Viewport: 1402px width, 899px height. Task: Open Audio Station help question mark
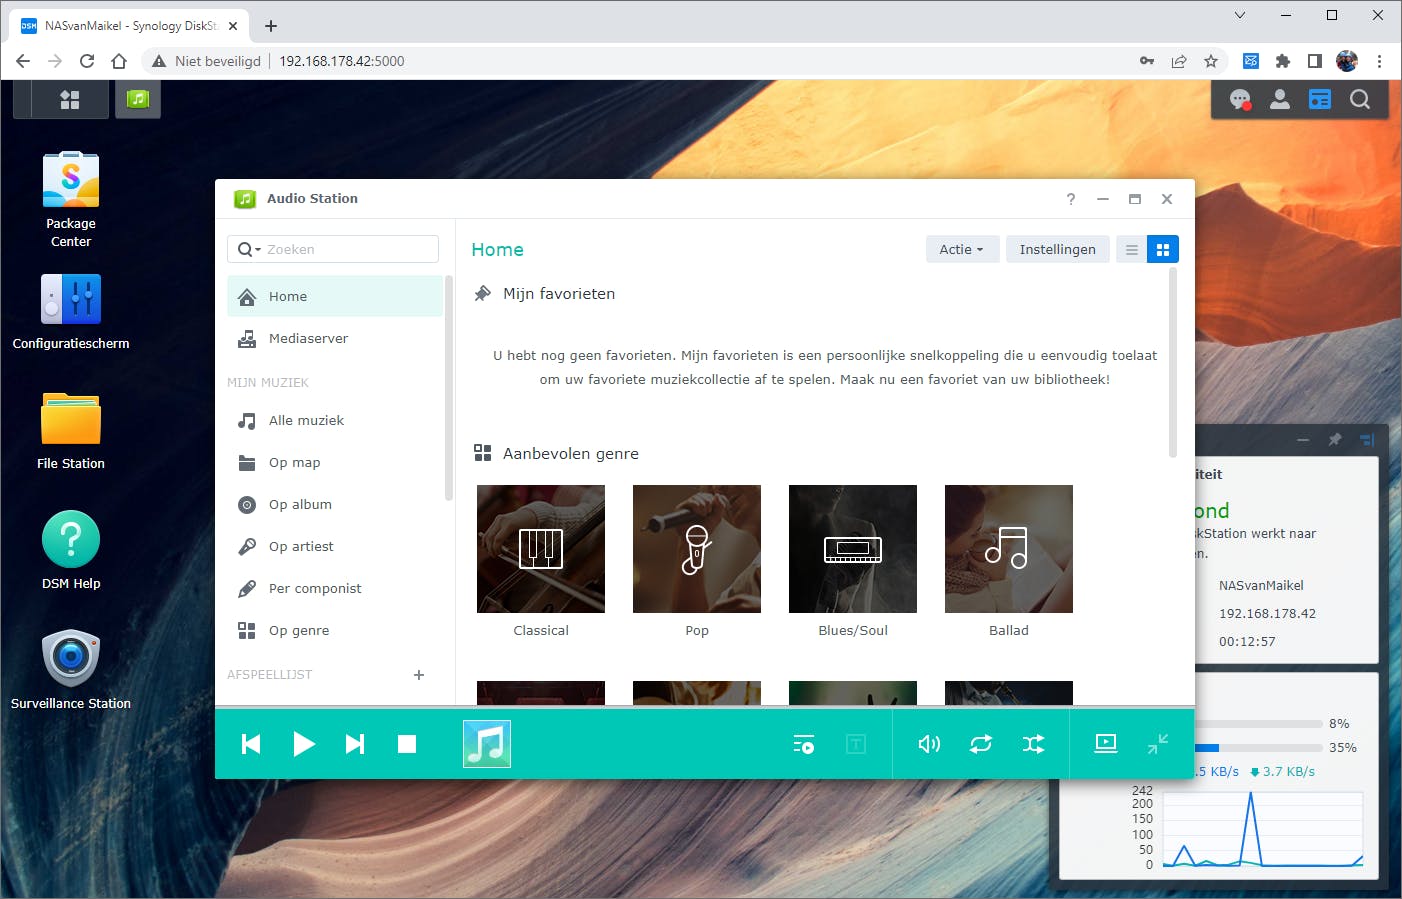point(1071,199)
